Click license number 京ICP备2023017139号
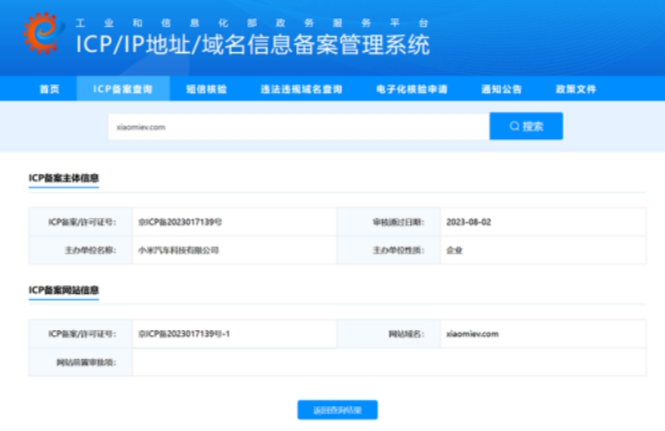 point(180,222)
